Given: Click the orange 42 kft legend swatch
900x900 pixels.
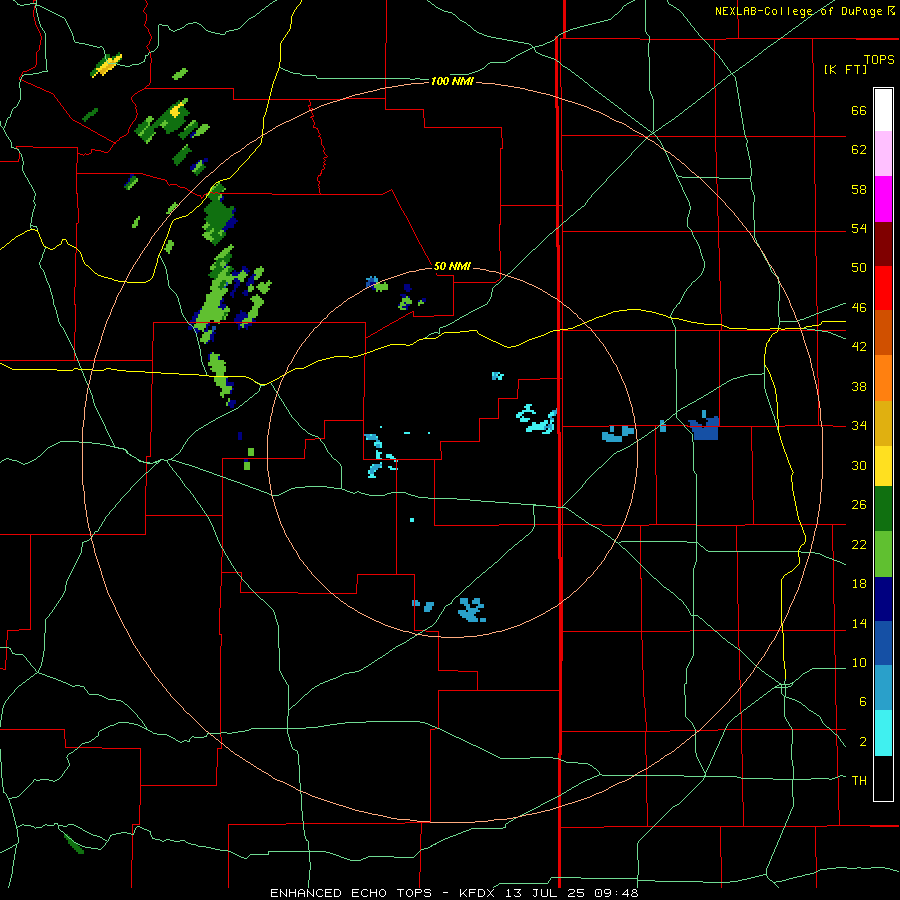Looking at the screenshot, I should [883, 377].
